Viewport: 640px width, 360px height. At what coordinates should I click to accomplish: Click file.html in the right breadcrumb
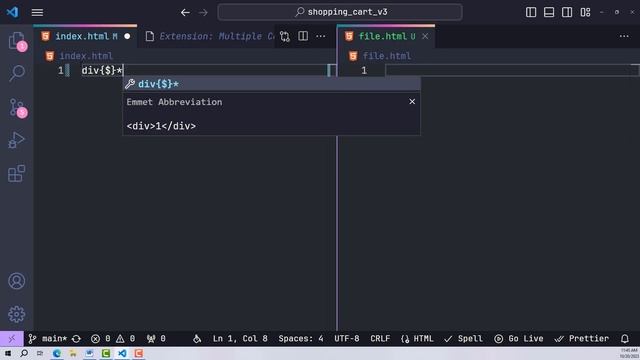387,56
